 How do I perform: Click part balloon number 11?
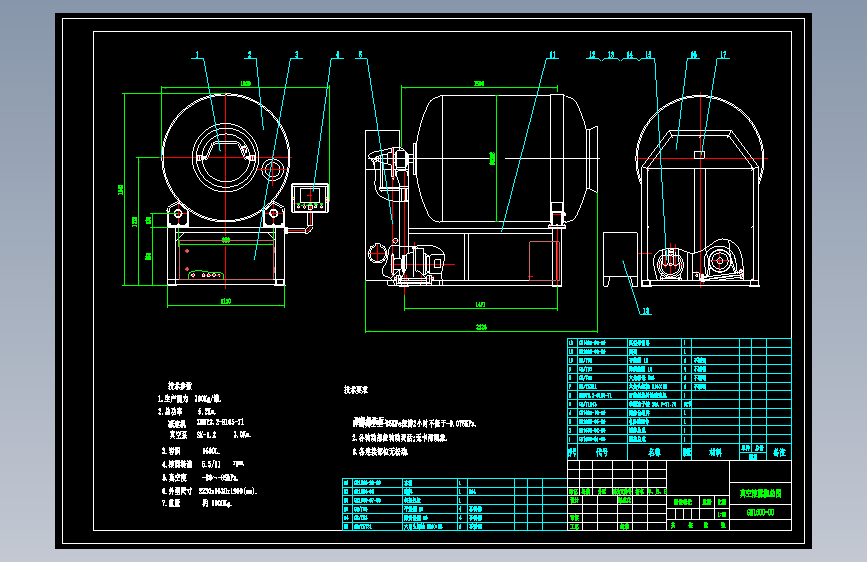pyautogui.click(x=552, y=55)
